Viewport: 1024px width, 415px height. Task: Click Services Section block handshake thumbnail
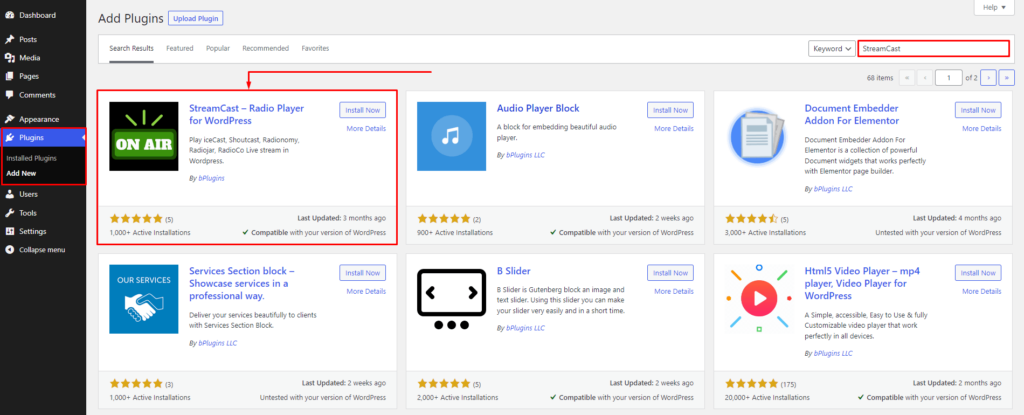pyautogui.click(x=144, y=299)
